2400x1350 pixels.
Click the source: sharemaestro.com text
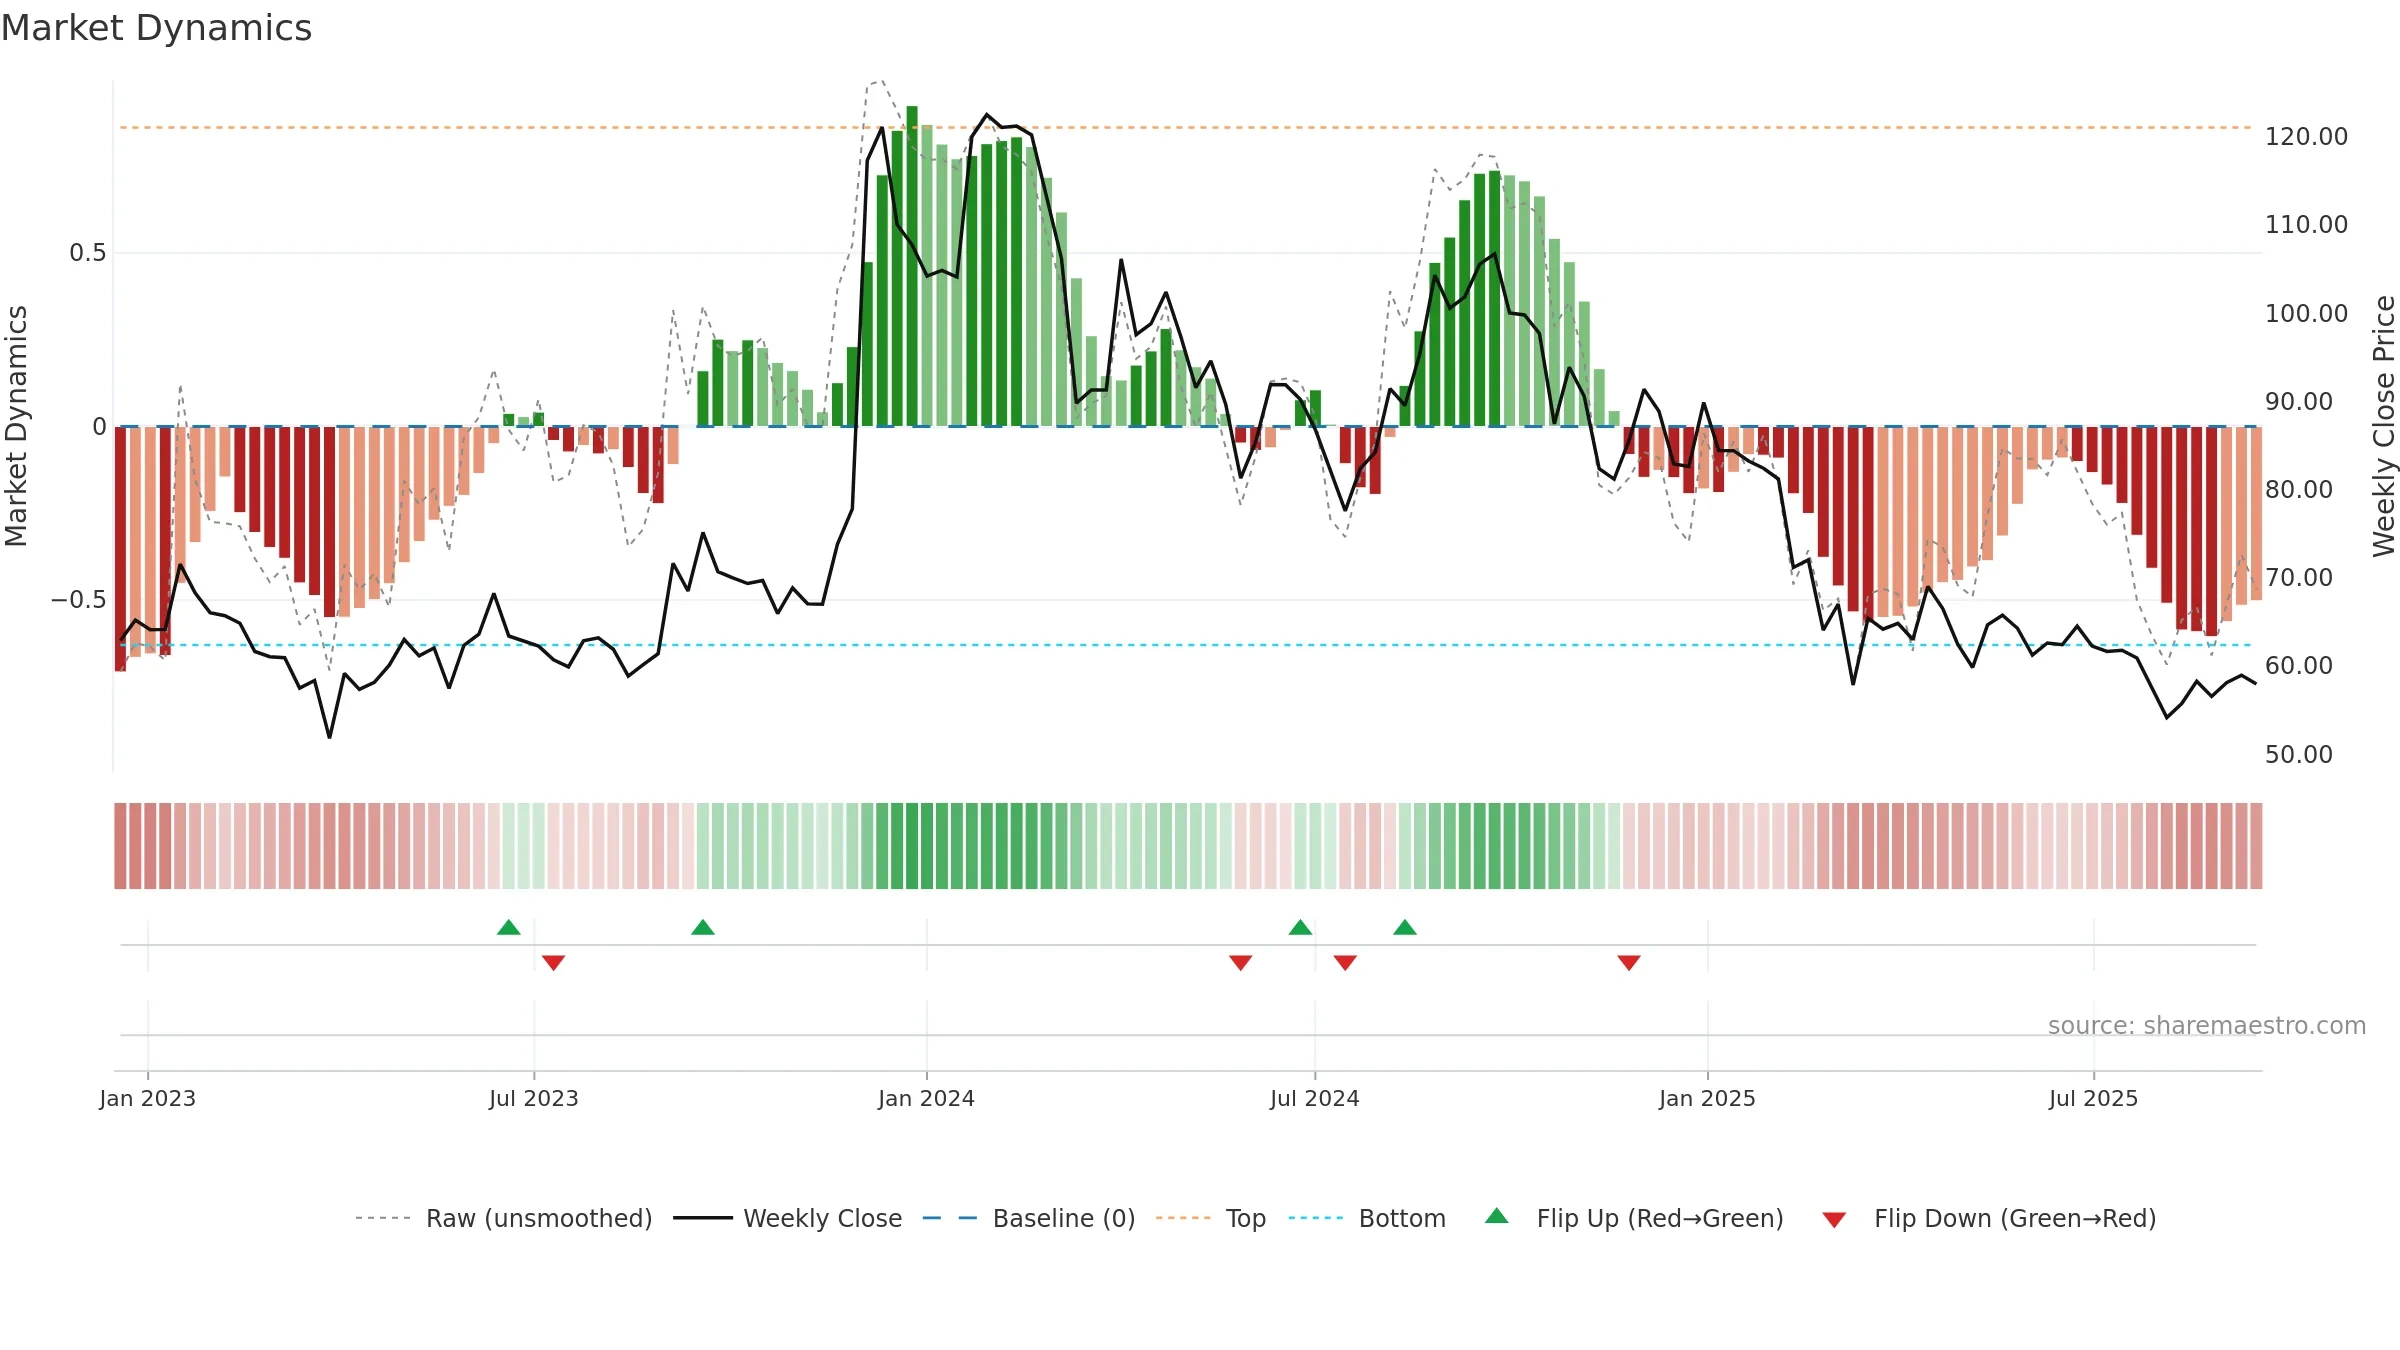pos(2207,1025)
